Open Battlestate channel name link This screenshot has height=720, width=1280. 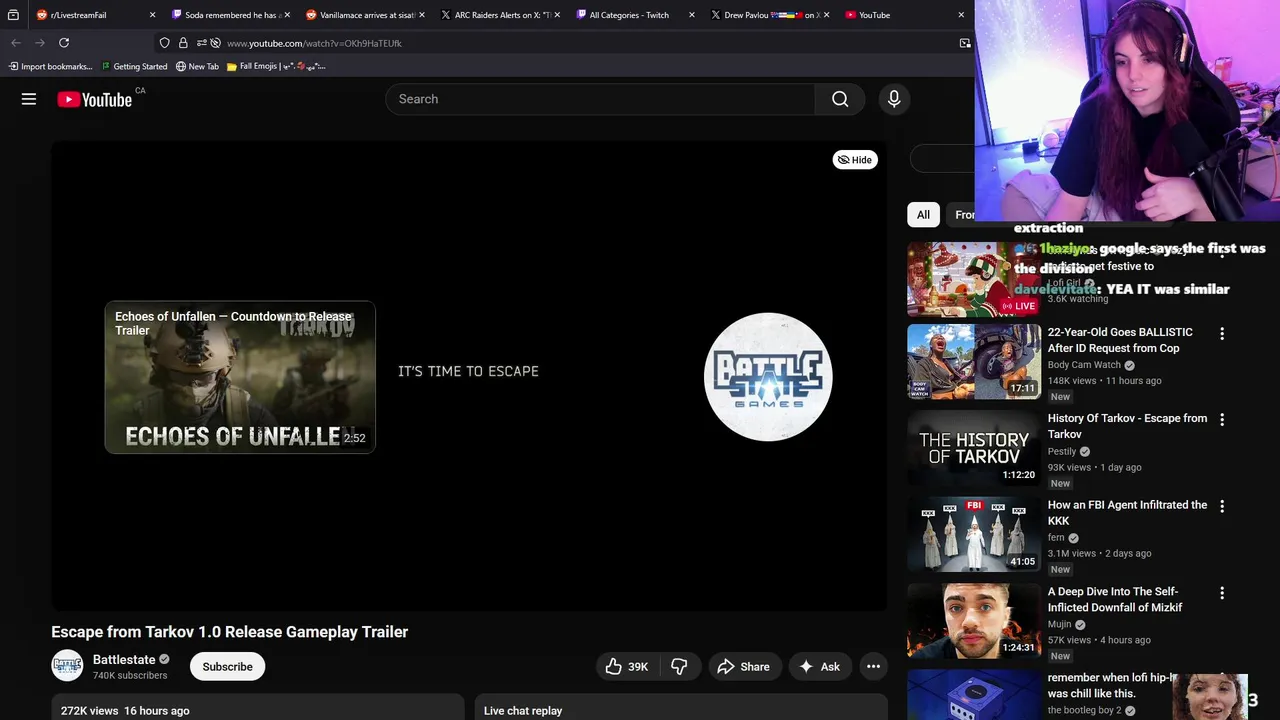124,660
